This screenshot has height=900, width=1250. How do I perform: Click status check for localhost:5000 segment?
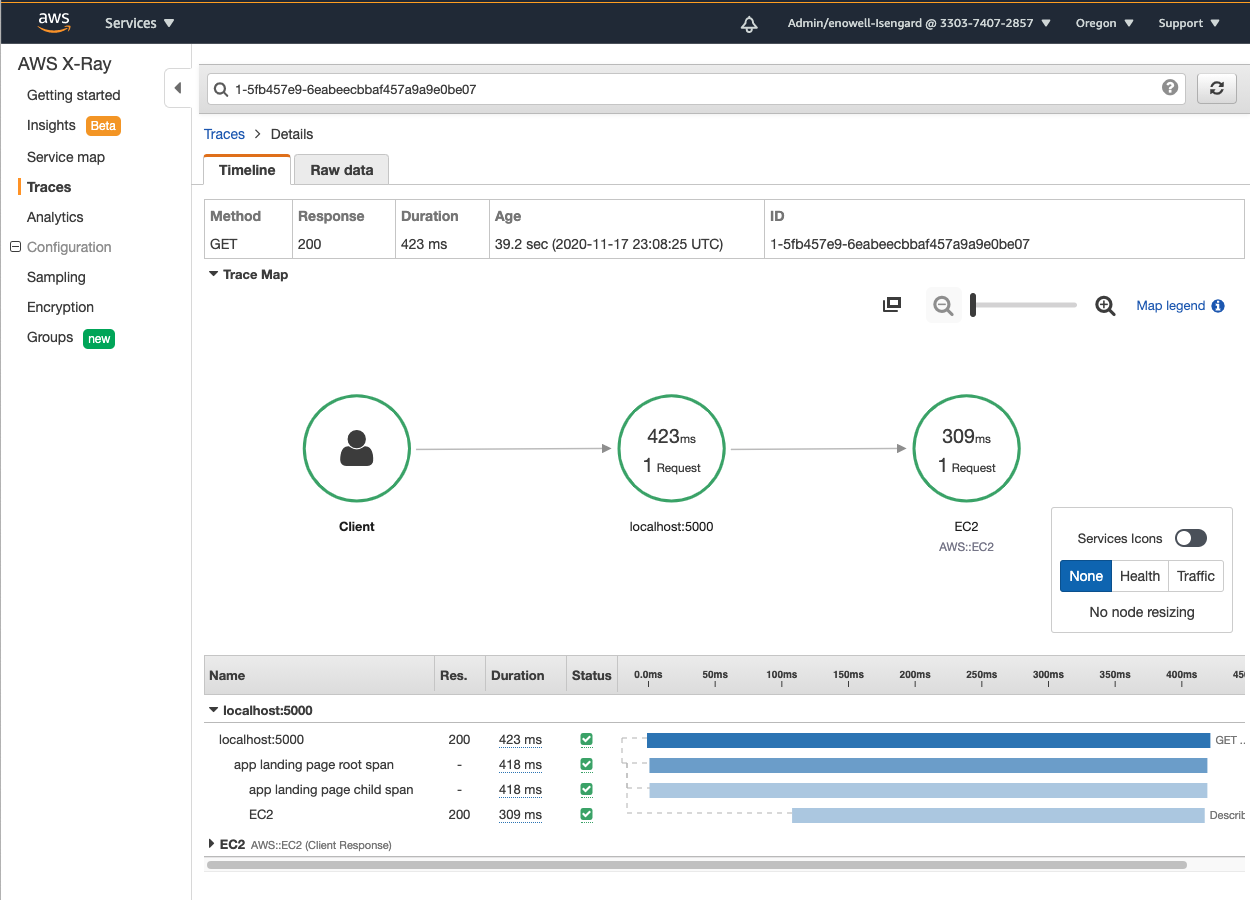tap(586, 740)
